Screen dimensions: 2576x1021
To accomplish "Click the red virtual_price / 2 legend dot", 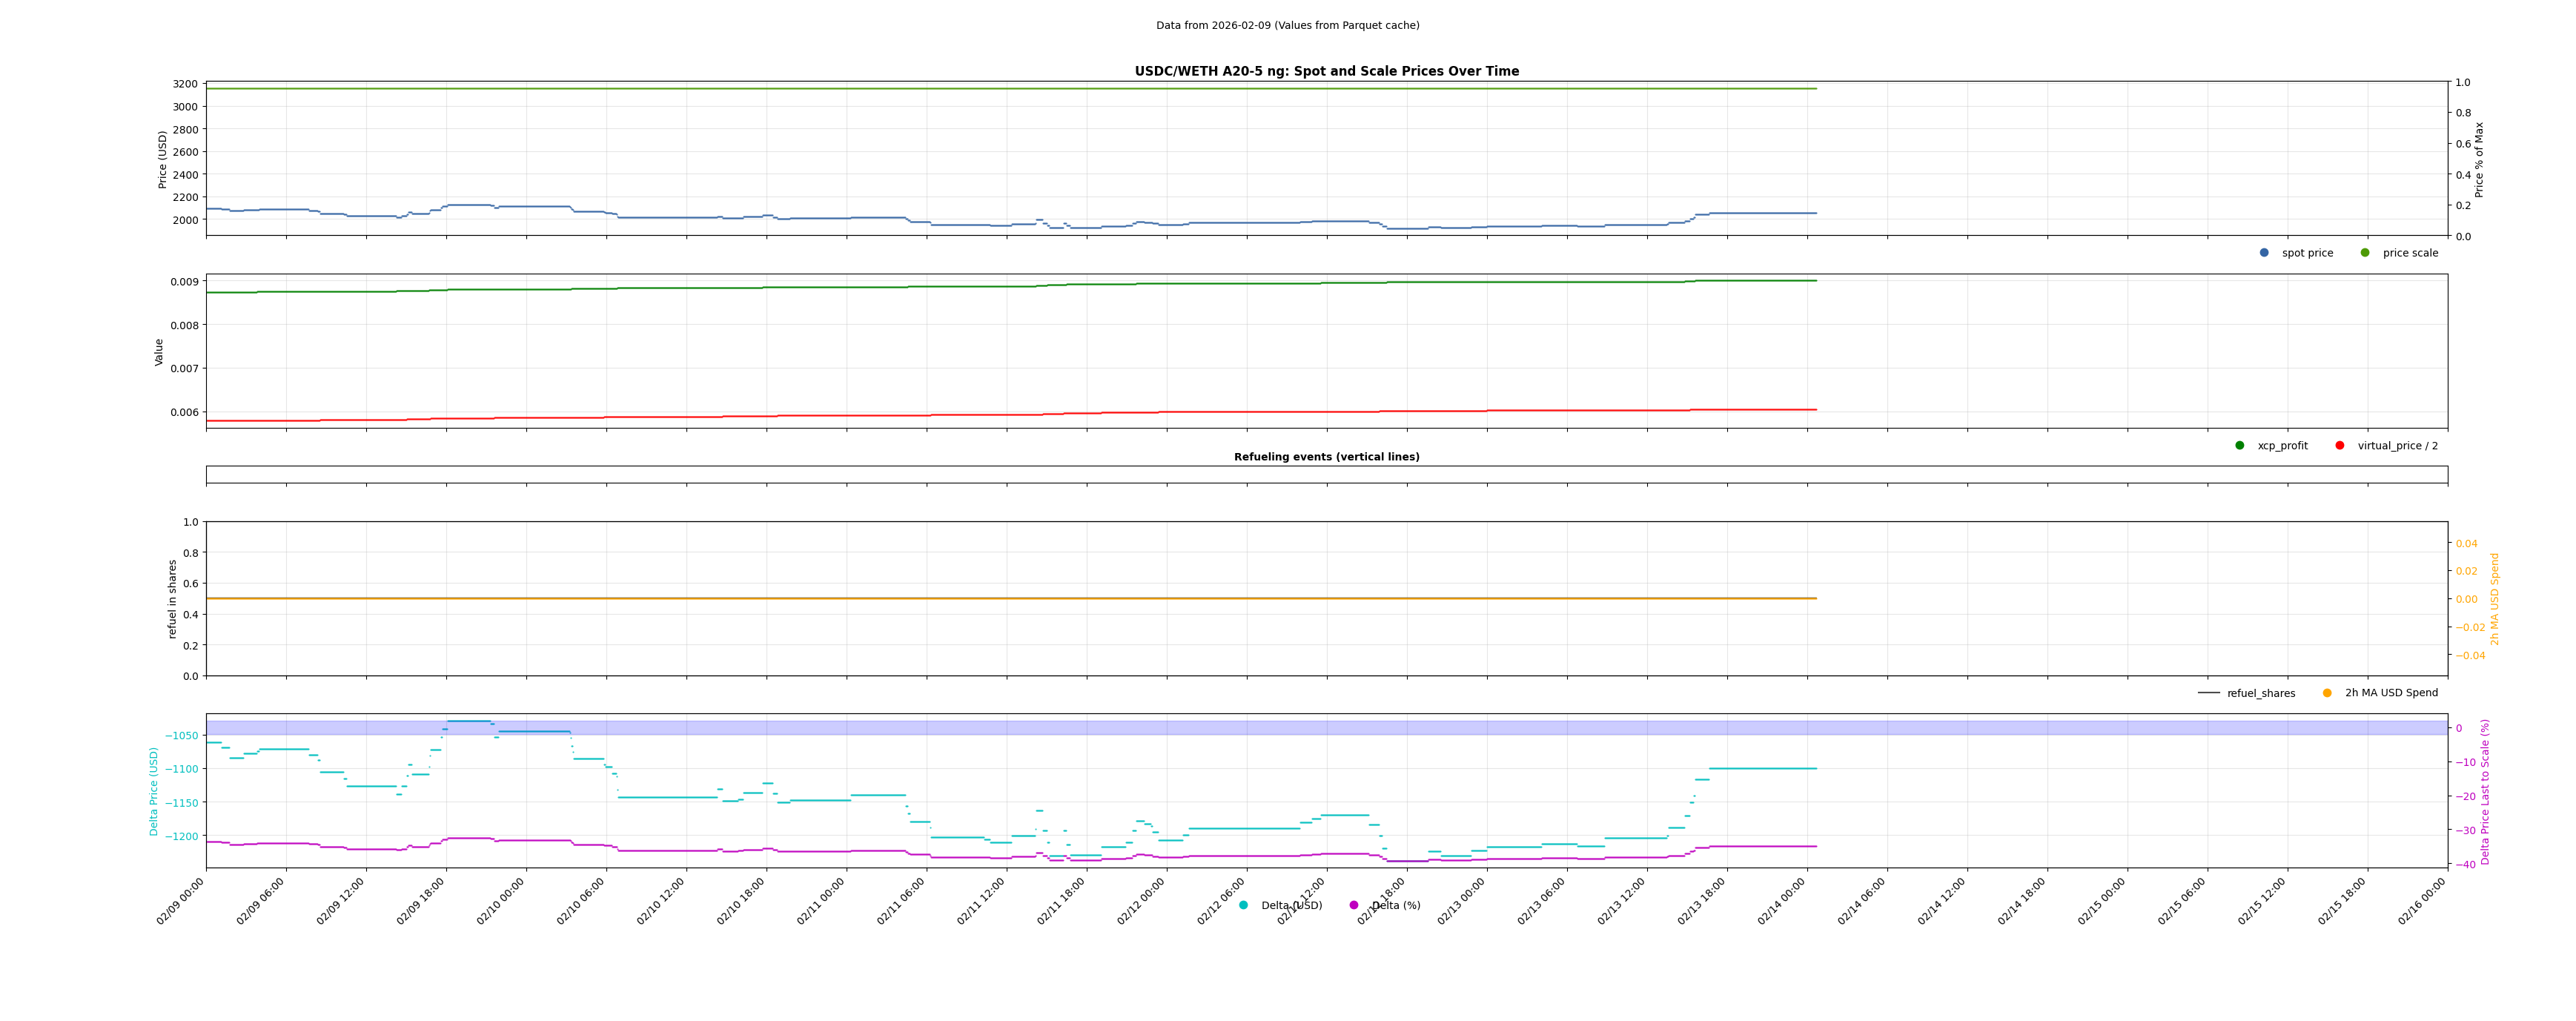I will pos(2340,446).
